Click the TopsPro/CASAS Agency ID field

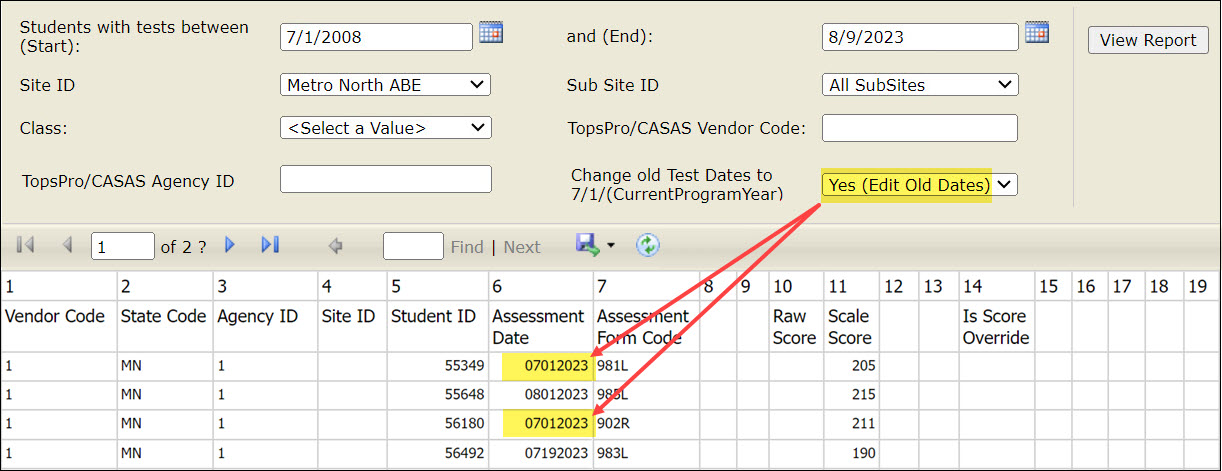(x=386, y=179)
